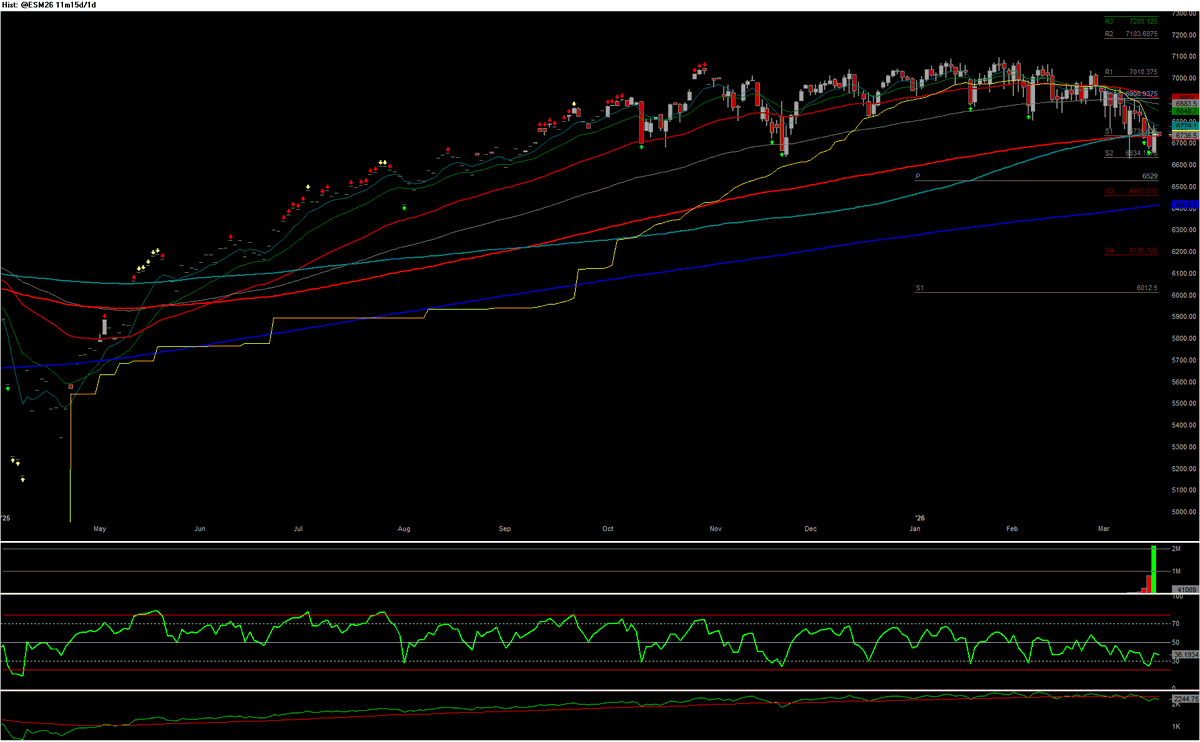Click the 5000.00 price axis label
Screen dimensions: 1200x742
click(x=1184, y=512)
